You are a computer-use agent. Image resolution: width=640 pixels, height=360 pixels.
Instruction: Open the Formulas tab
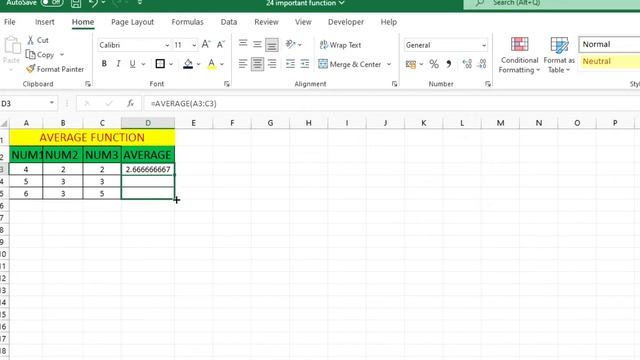(x=187, y=22)
